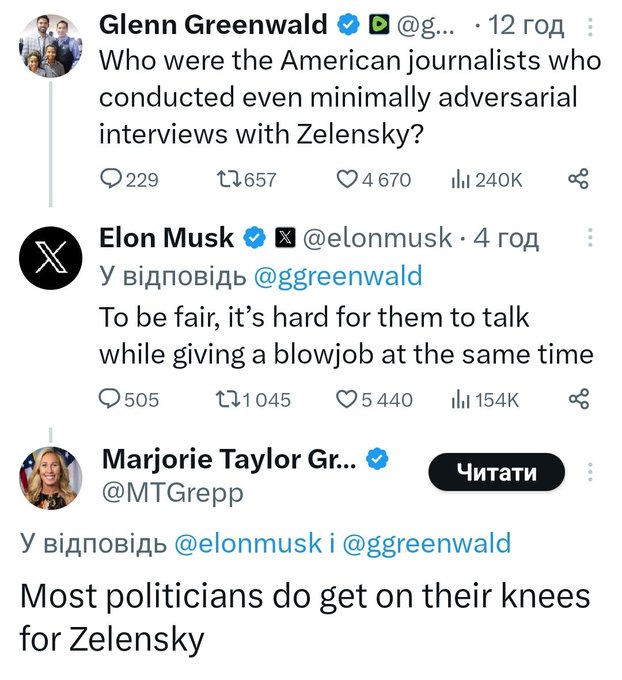Image resolution: width=622 pixels, height=680 pixels.
Task: View analytics of Greenwald's 240K-view tweet
Action: click(x=486, y=180)
